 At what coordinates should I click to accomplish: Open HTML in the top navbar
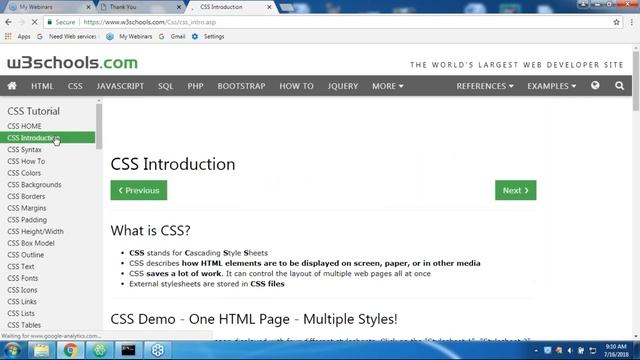coord(42,86)
